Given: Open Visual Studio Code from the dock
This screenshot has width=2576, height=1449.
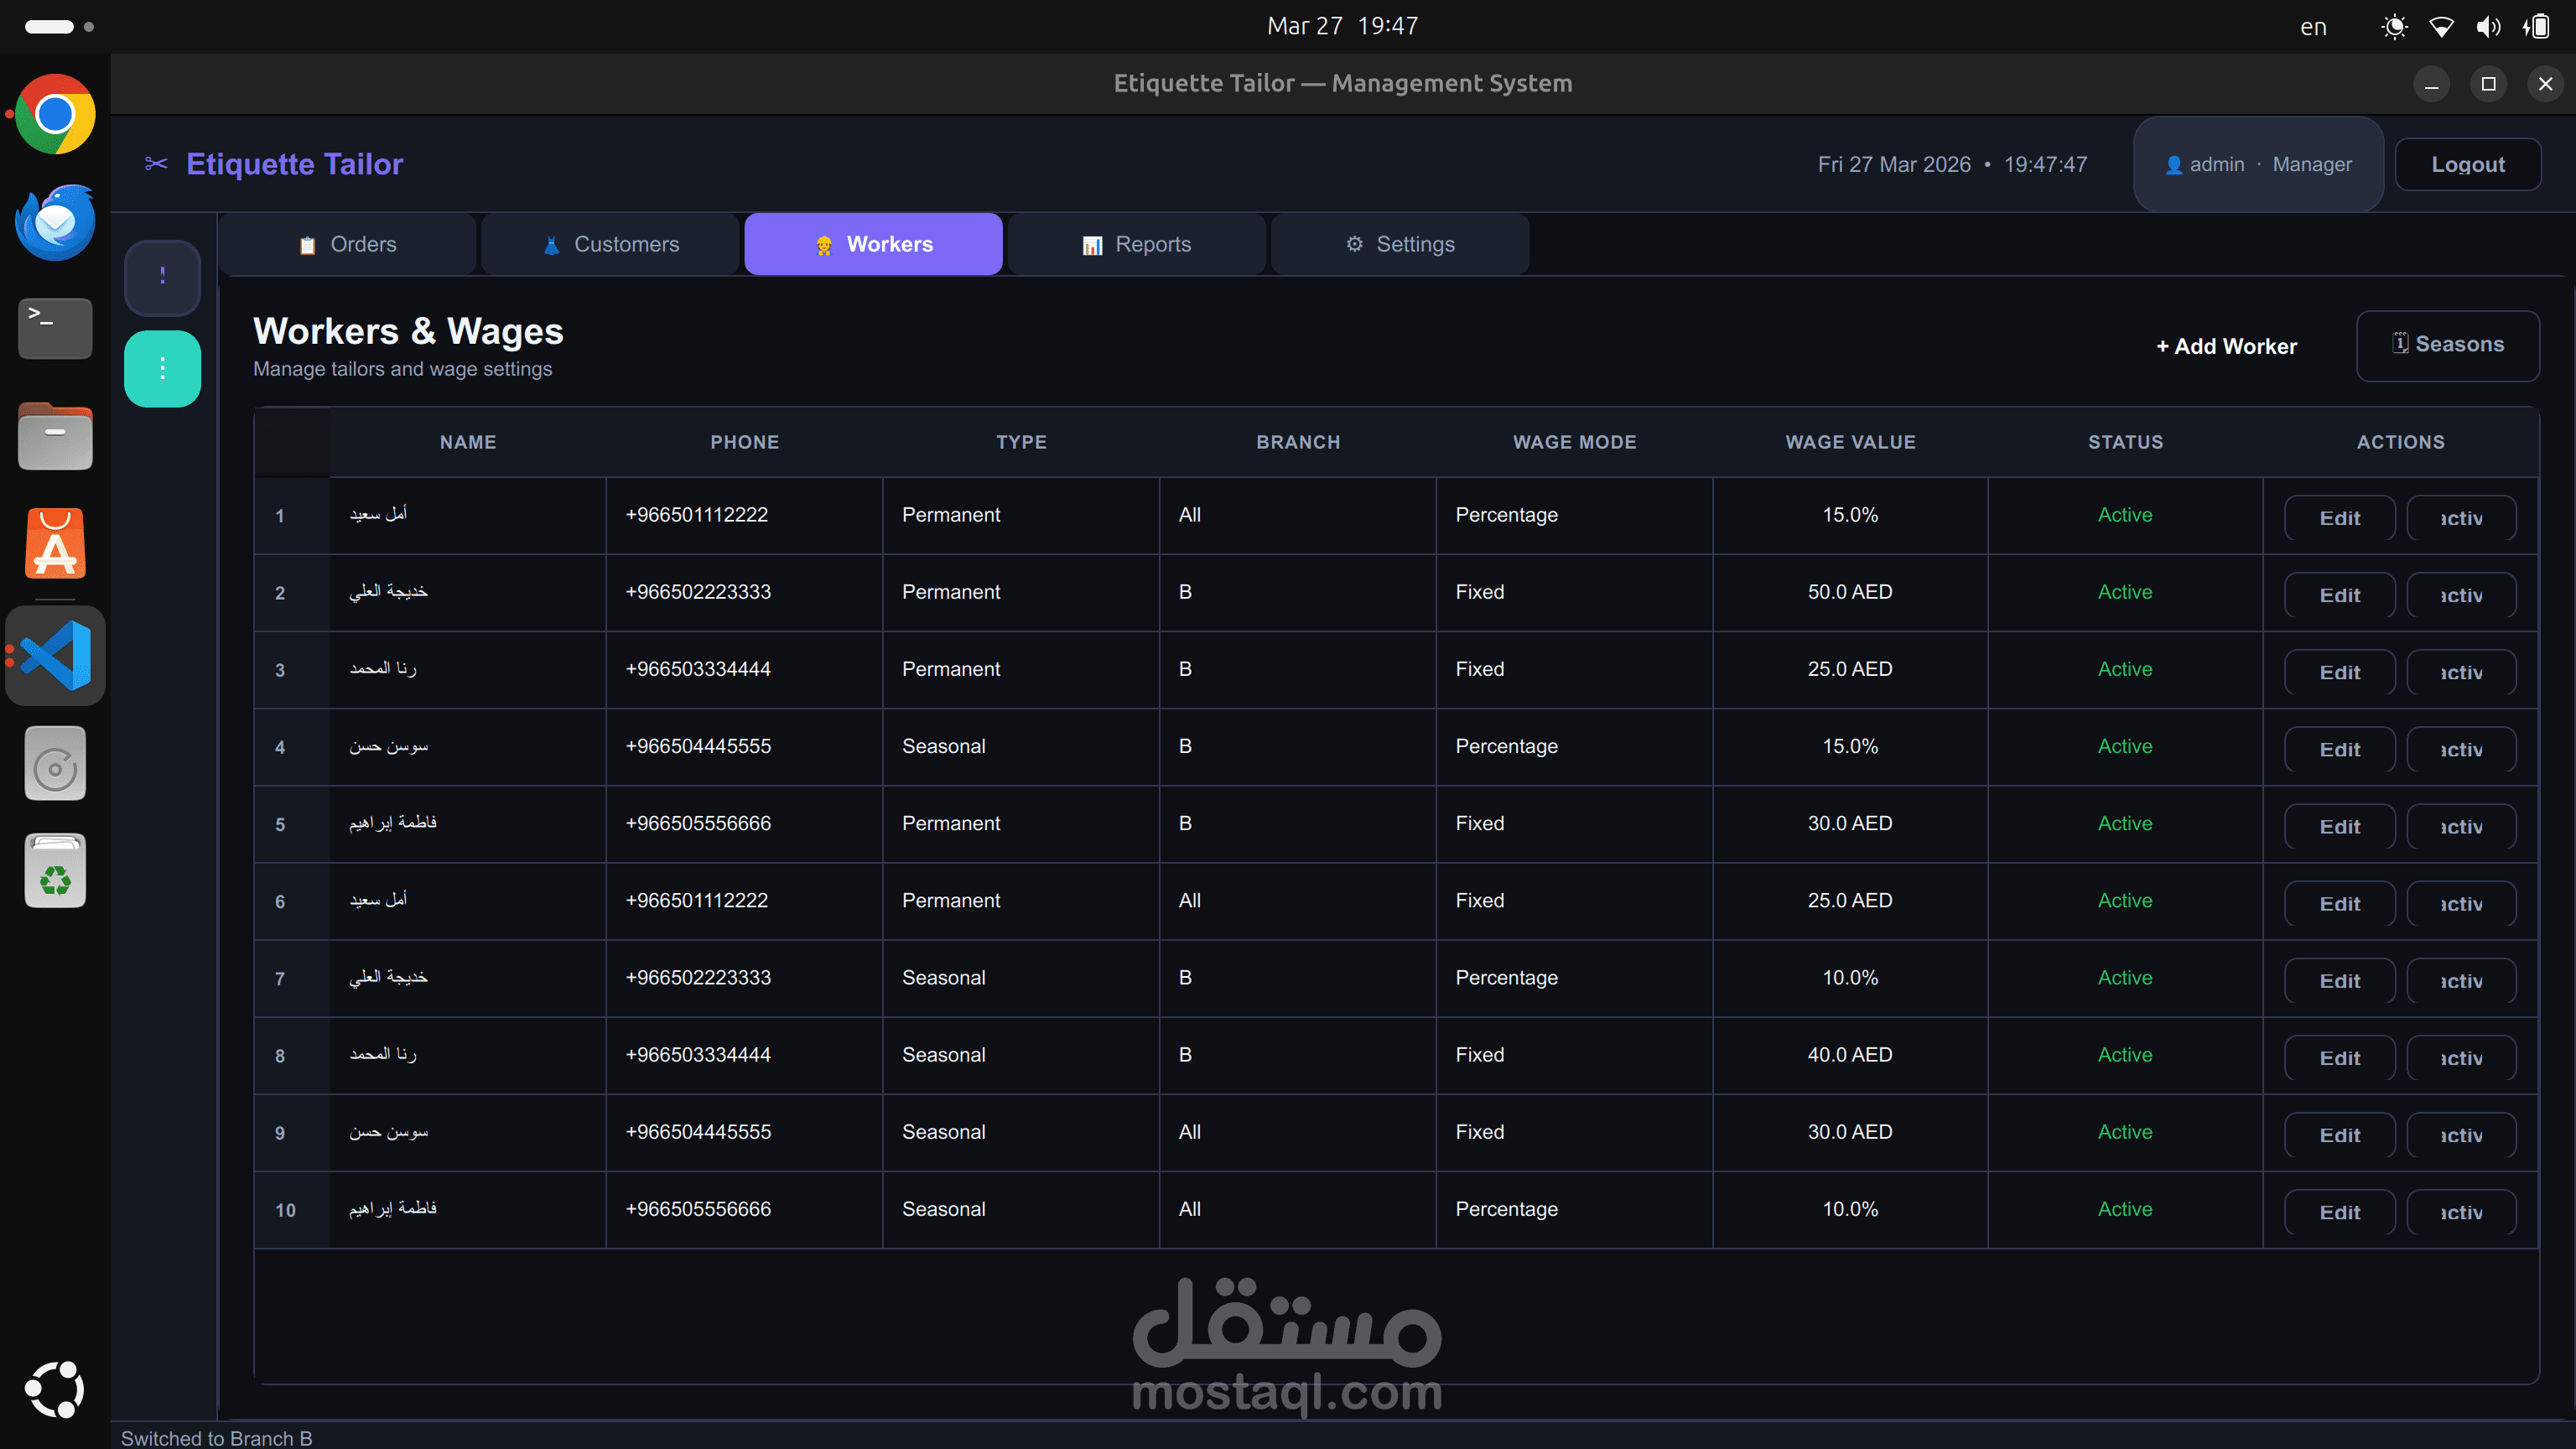Looking at the screenshot, I should click(x=55, y=656).
